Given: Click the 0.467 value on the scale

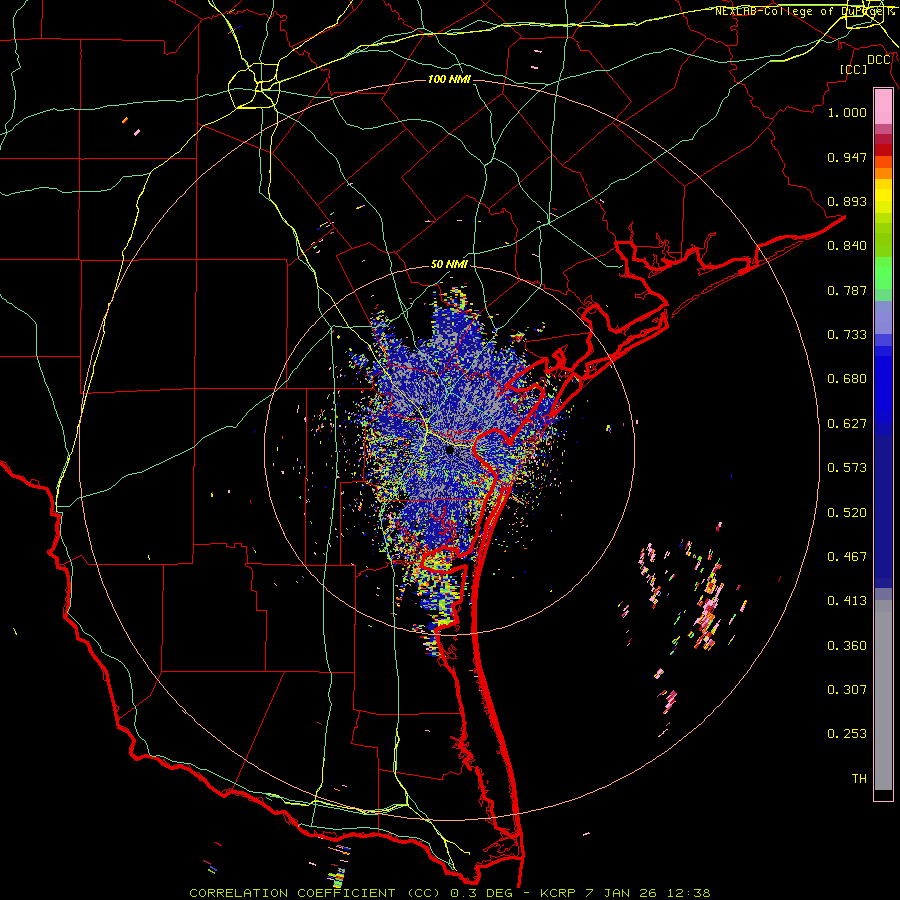Looking at the screenshot, I should pos(847,557).
